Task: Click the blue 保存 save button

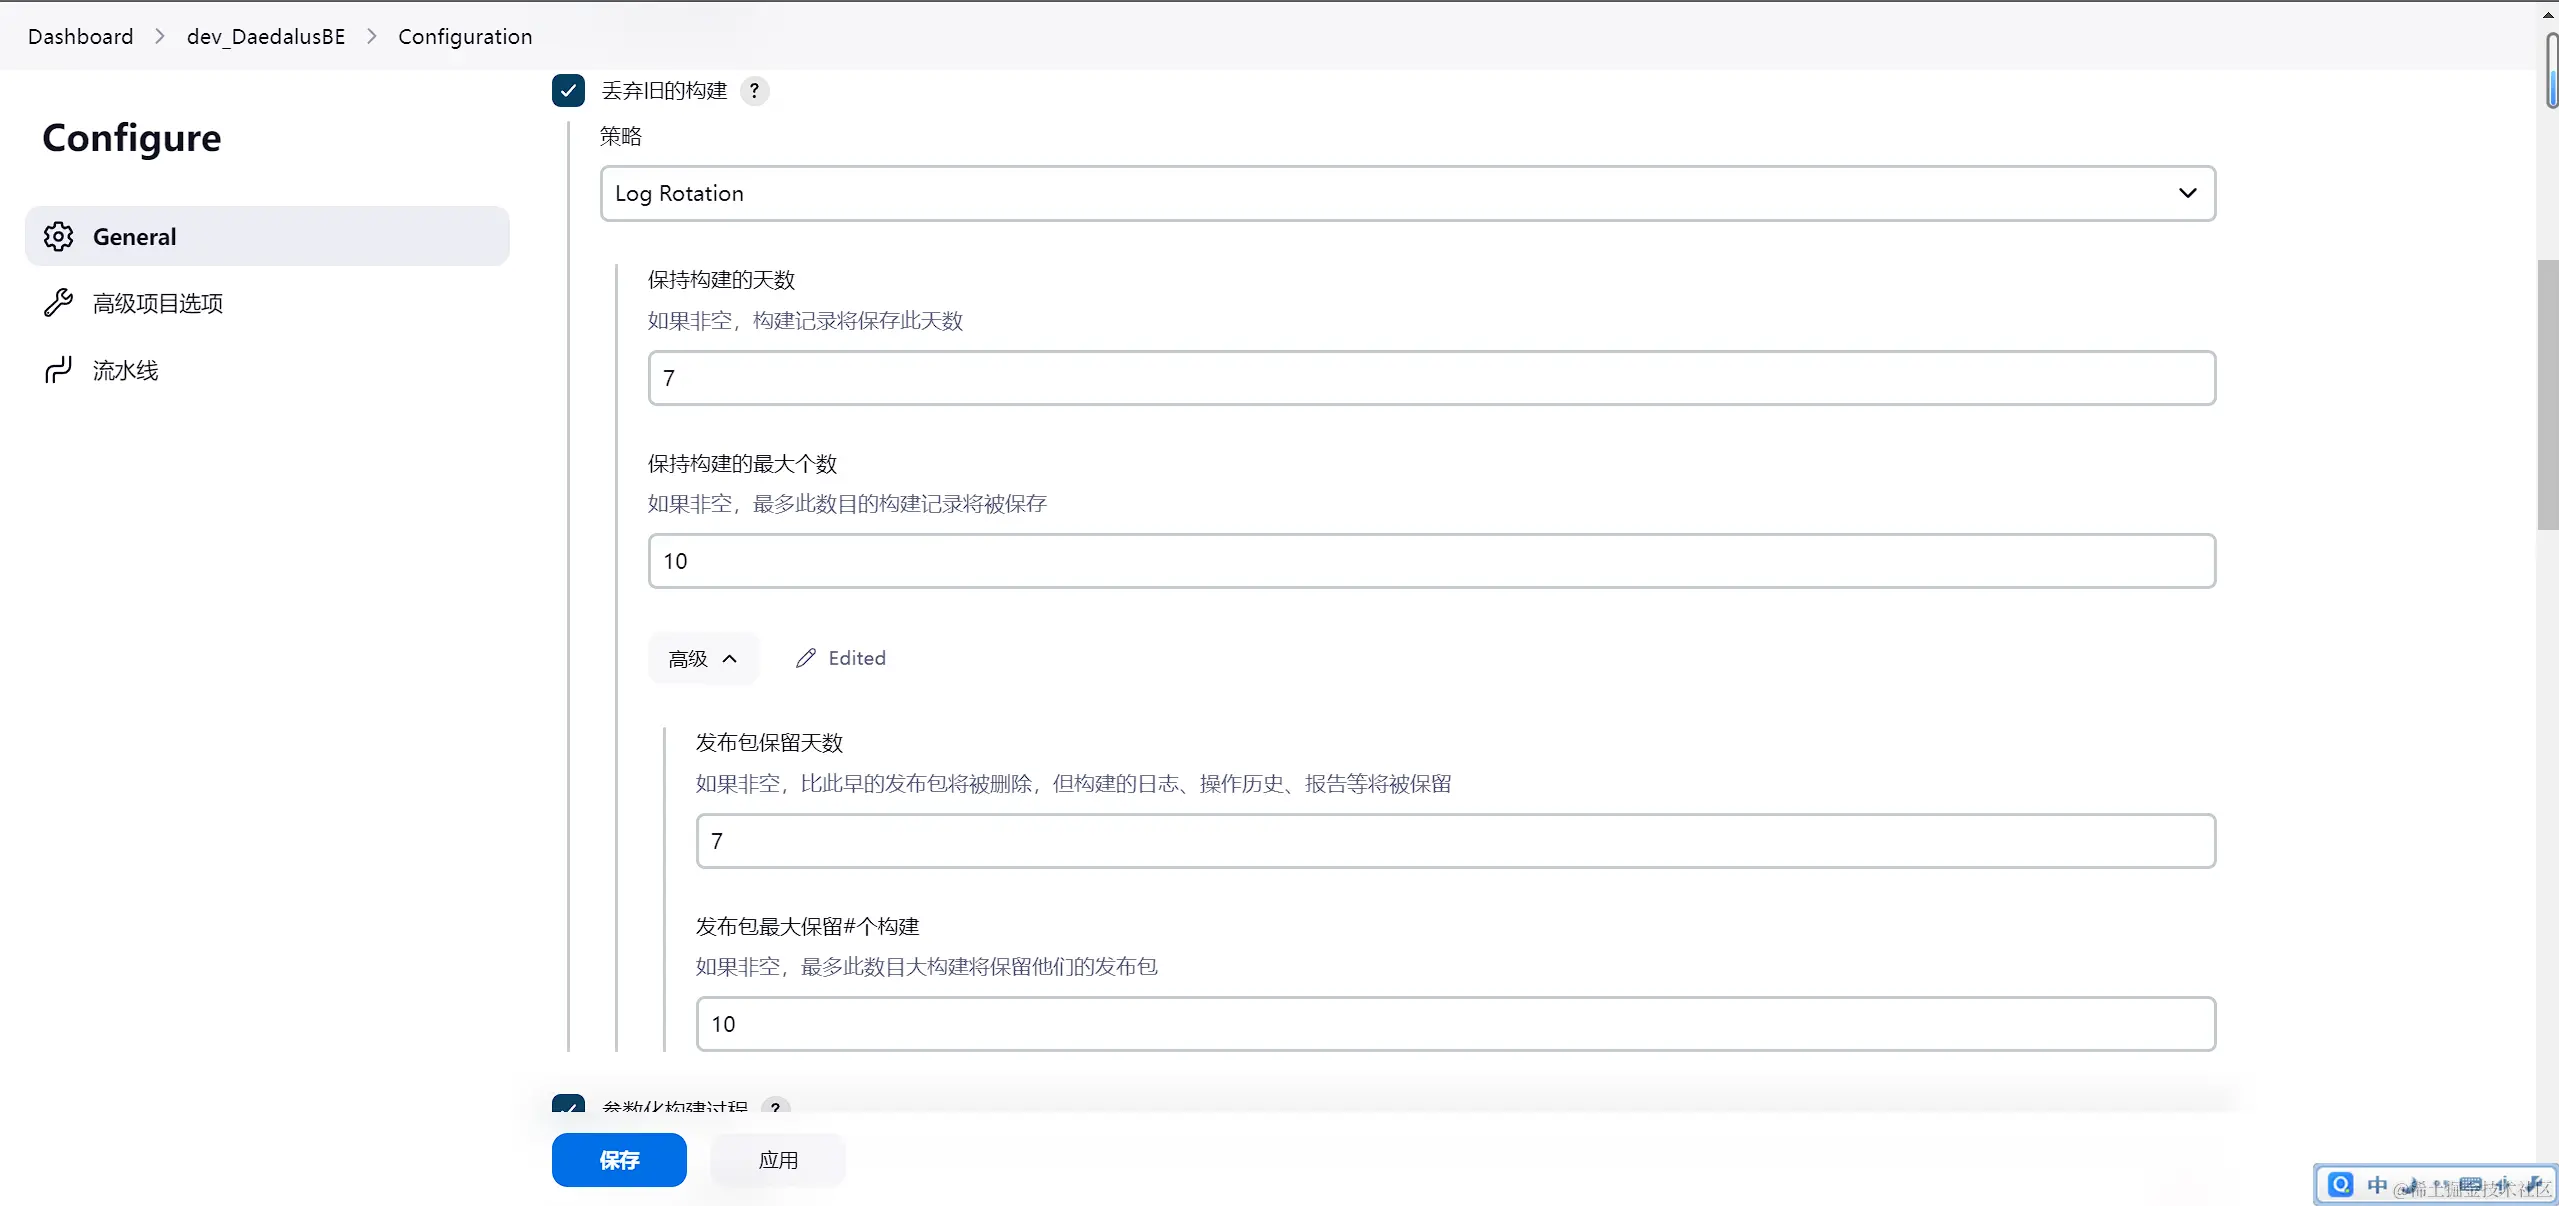Action: point(619,1160)
